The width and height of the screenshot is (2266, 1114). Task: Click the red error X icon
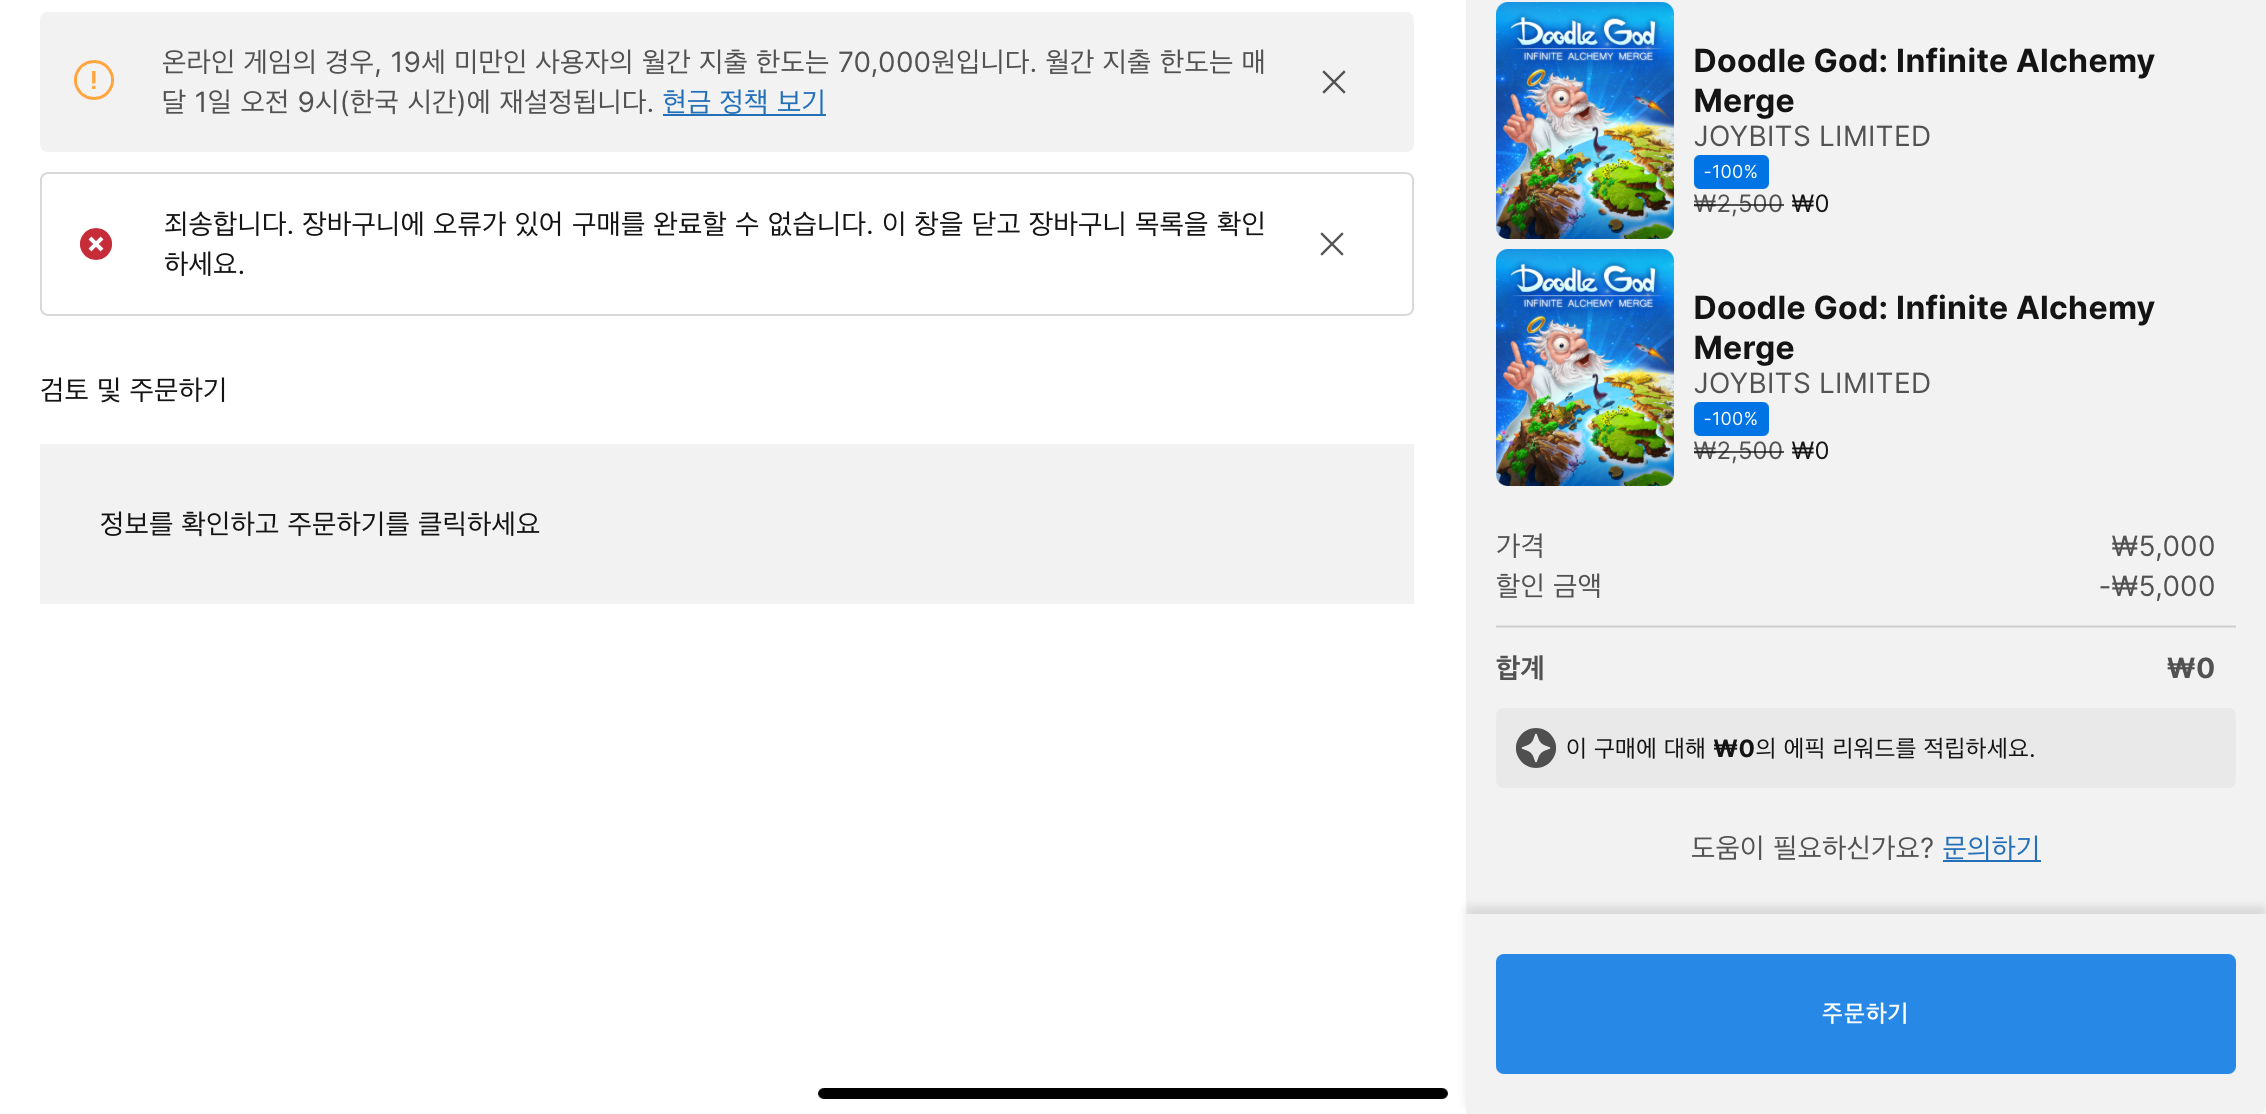click(96, 244)
